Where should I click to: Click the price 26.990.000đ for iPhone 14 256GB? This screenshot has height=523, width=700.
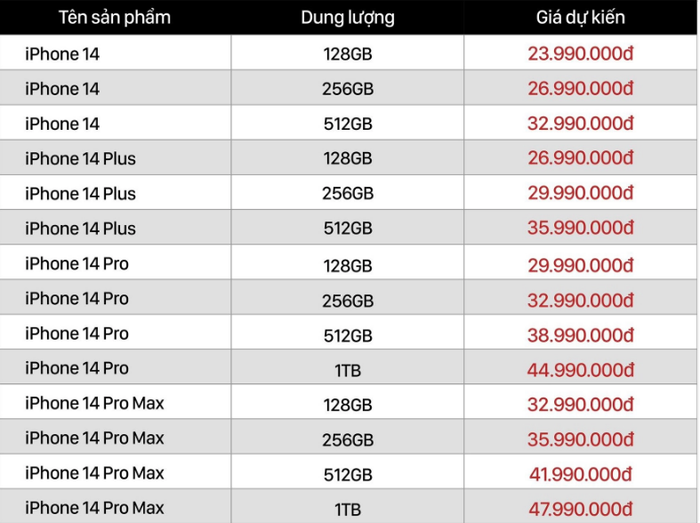pos(580,88)
